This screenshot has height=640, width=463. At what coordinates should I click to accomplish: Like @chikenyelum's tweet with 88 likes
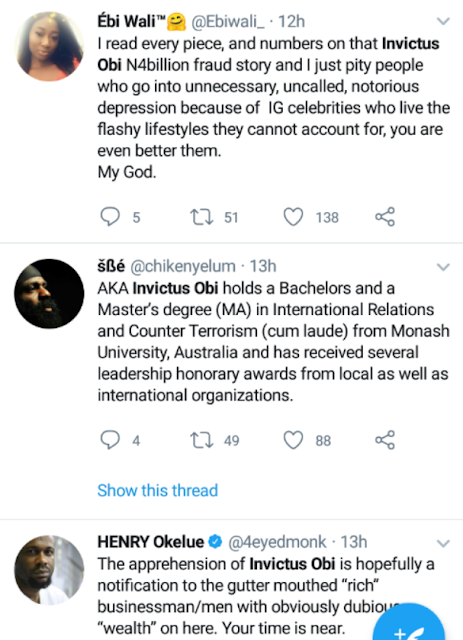(x=293, y=440)
